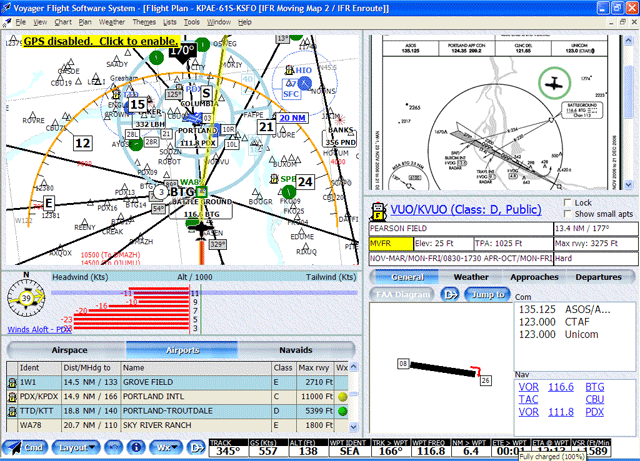This screenshot has height=461, width=640.
Task: Open the Tools menu
Action: 191,22
